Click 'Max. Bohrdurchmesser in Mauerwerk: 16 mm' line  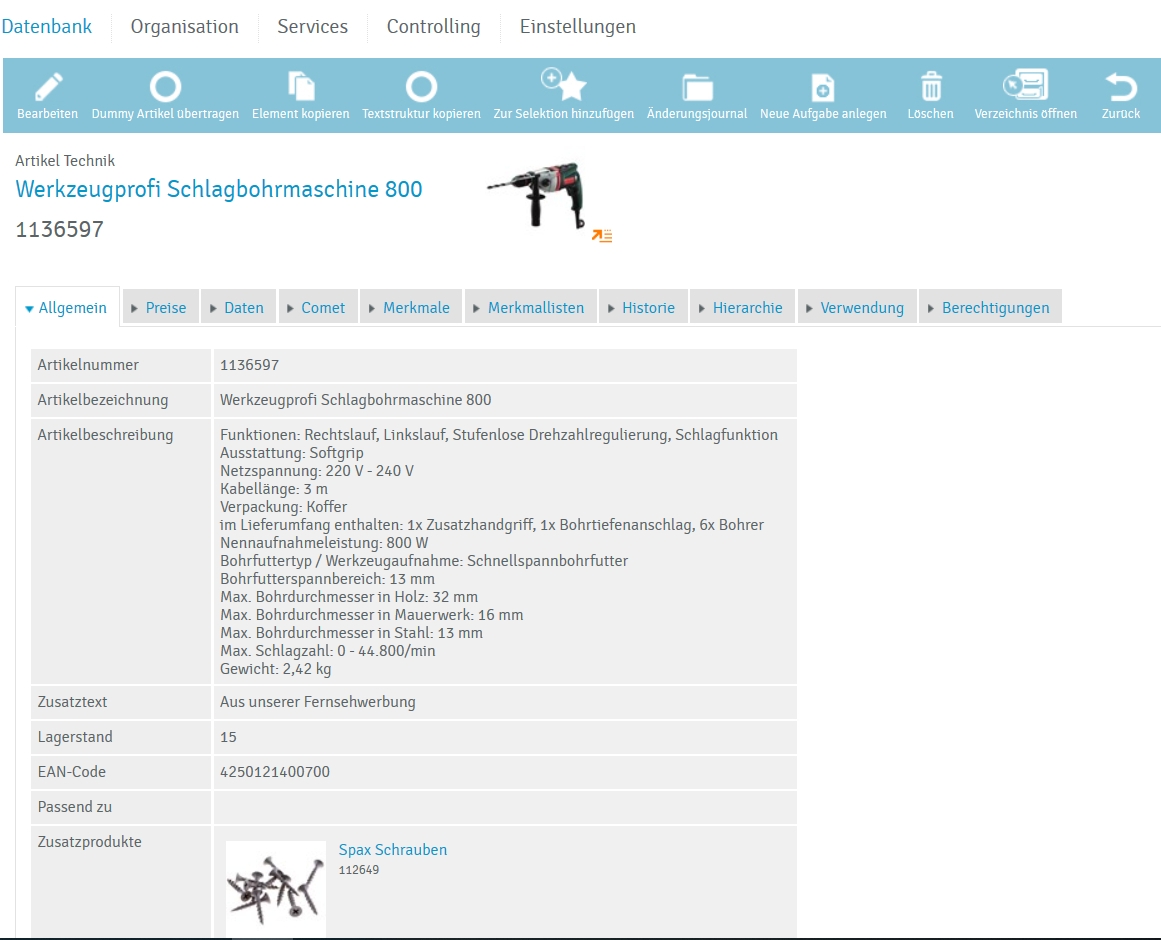pyautogui.click(x=372, y=615)
